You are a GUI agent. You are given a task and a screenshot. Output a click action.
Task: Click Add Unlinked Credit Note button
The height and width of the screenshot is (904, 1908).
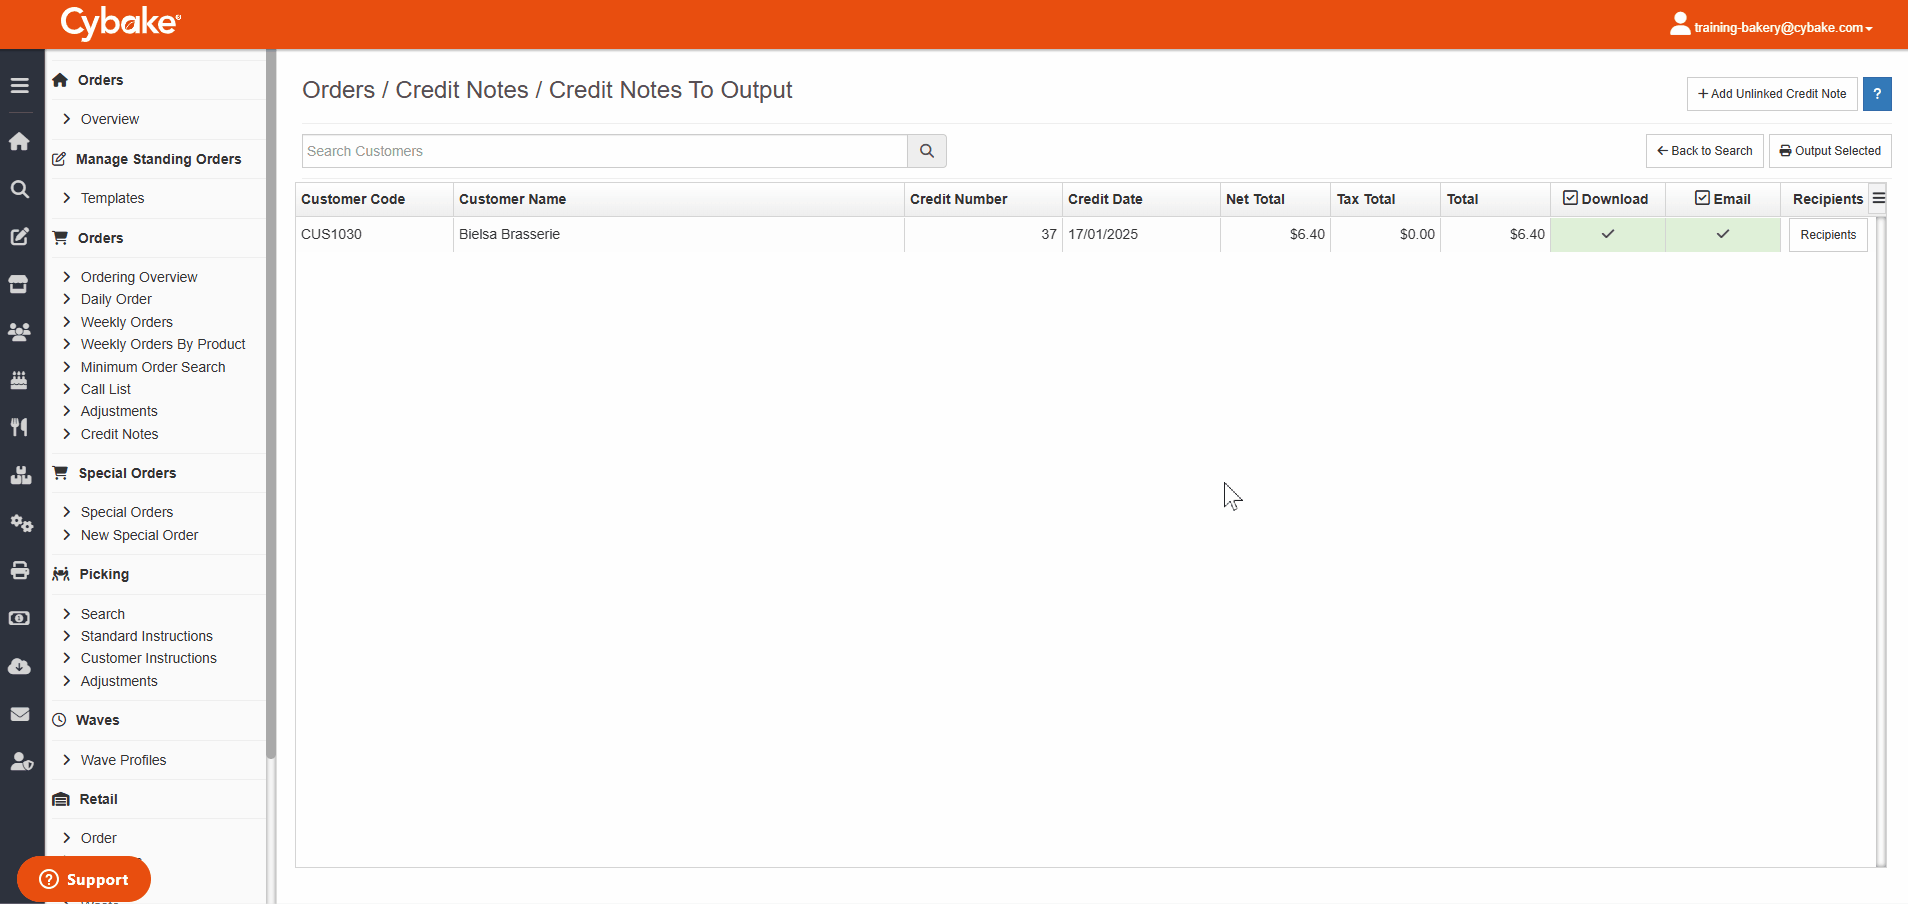[x=1772, y=94]
